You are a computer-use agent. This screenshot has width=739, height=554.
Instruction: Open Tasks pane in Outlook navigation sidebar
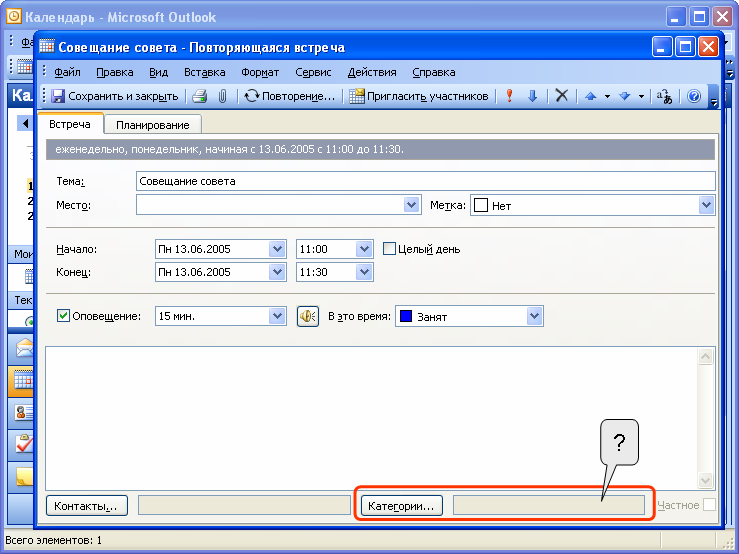point(23,444)
